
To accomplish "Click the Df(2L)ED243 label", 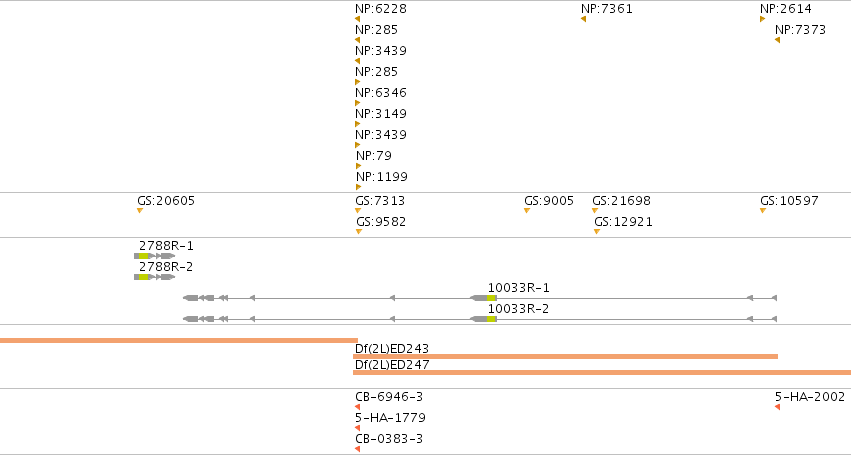I will tap(392, 349).
